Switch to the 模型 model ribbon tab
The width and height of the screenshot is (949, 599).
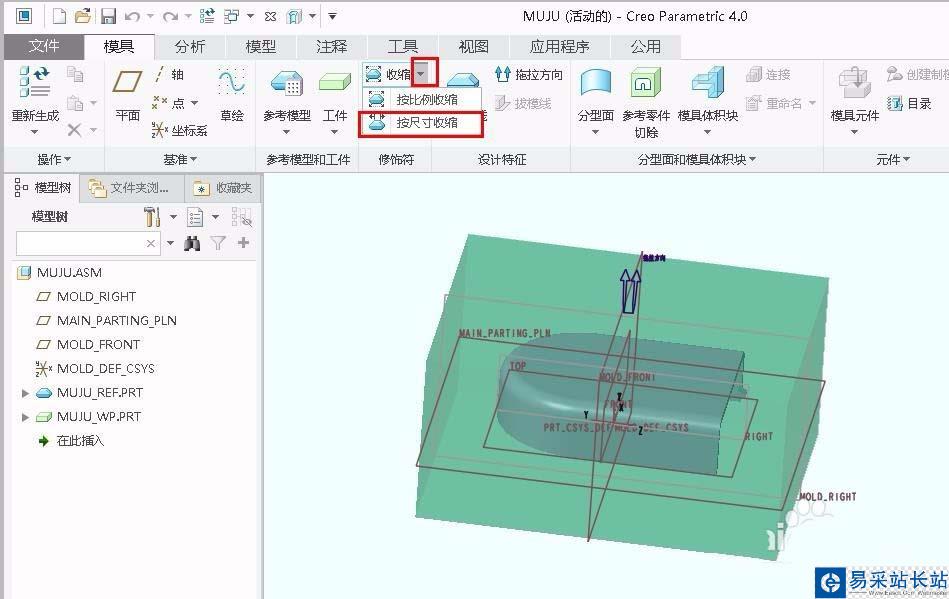[x=261, y=47]
